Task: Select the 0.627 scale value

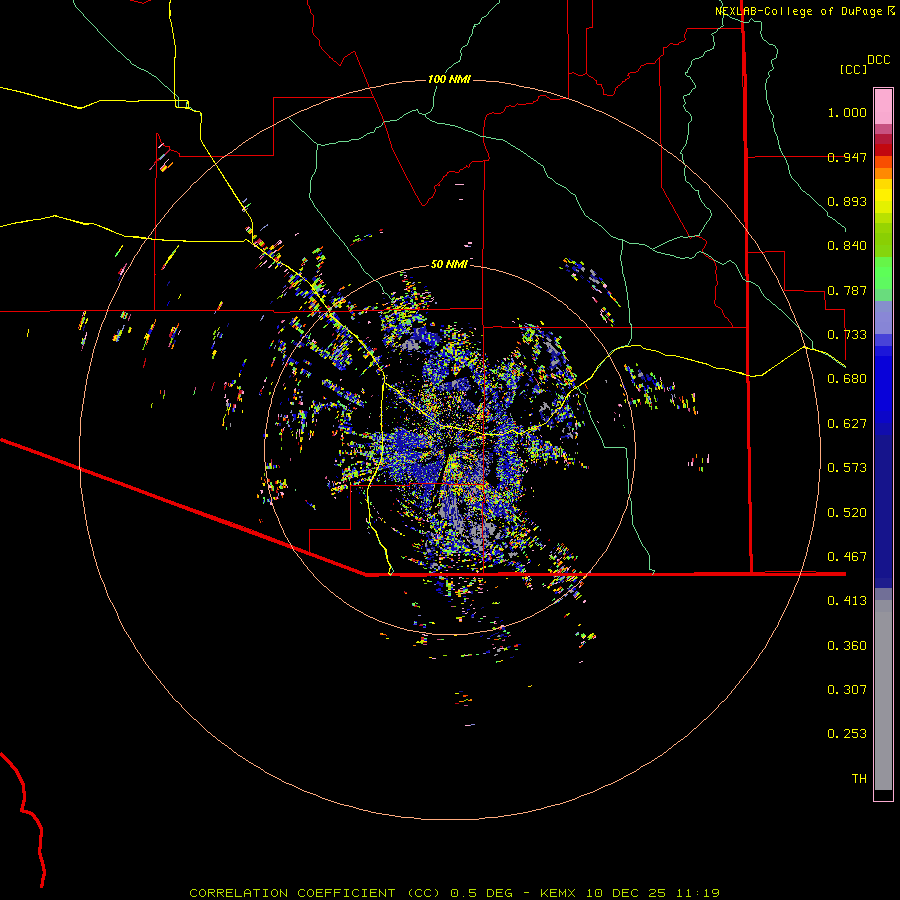Action: 847,424
